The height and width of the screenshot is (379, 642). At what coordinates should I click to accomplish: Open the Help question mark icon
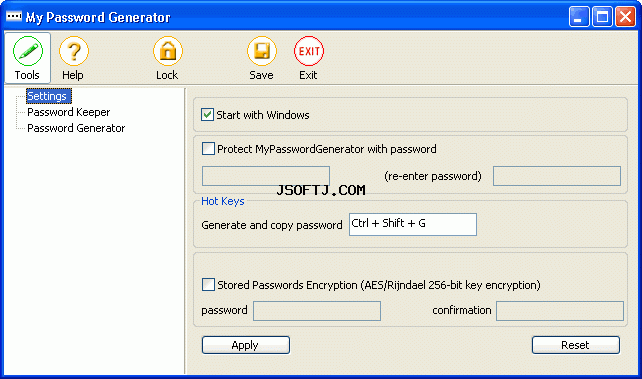(x=74, y=51)
